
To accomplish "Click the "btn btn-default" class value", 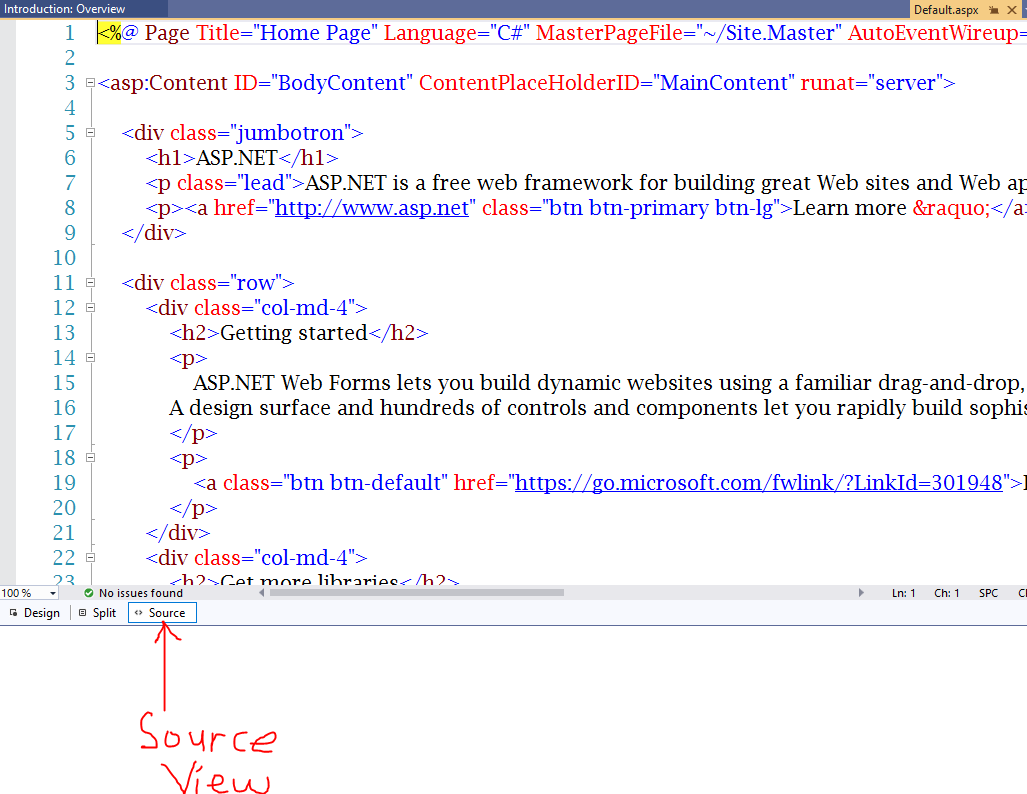I will 365,483.
